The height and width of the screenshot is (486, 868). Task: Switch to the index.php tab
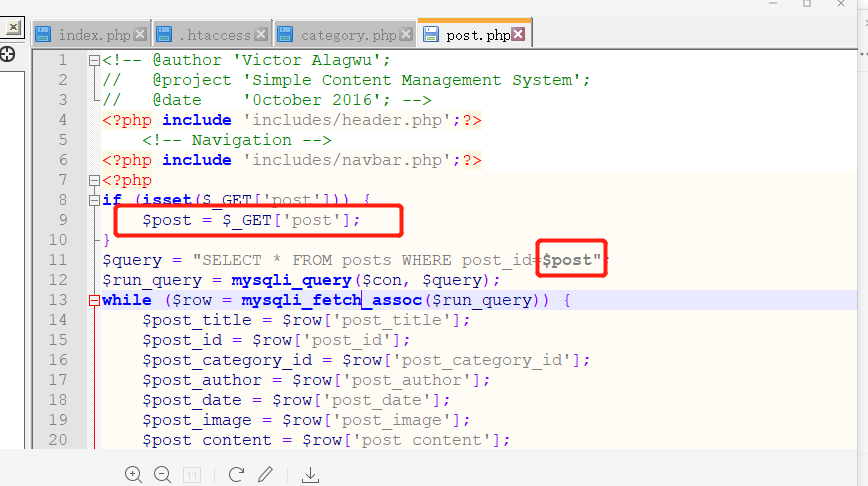point(94,35)
